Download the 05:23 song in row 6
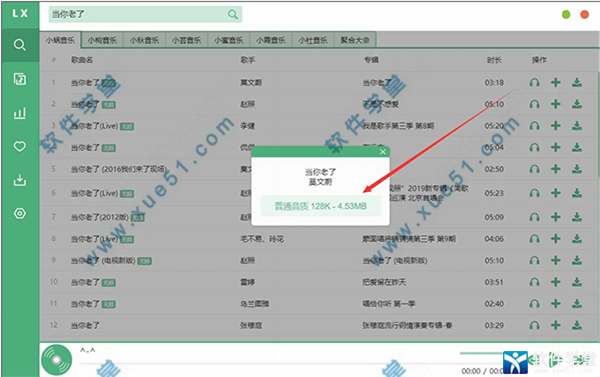The width and height of the screenshot is (600, 377). pos(577,193)
